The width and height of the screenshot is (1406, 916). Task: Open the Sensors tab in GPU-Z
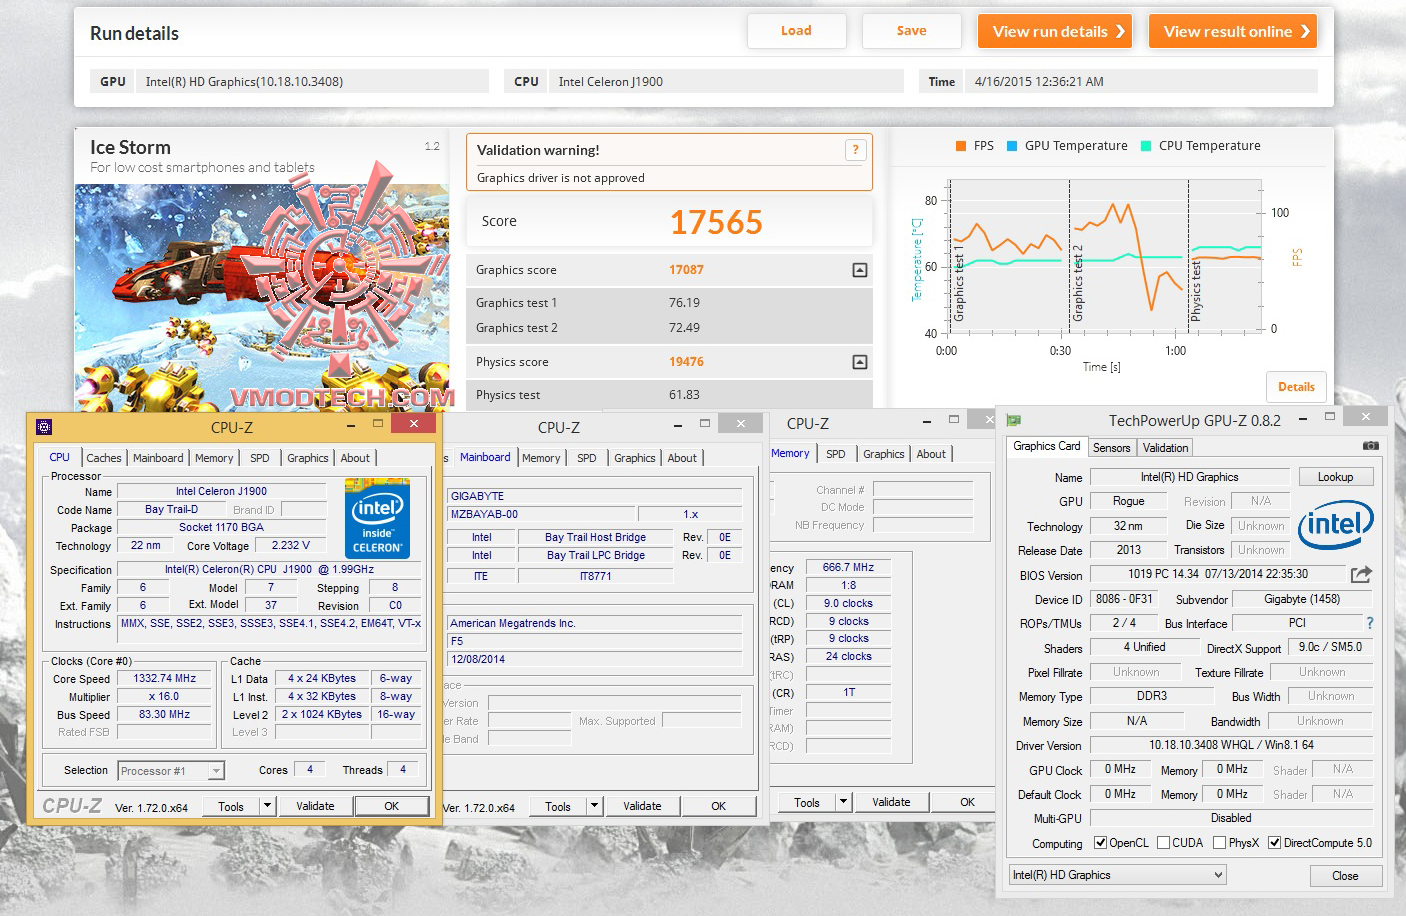coord(1112,448)
